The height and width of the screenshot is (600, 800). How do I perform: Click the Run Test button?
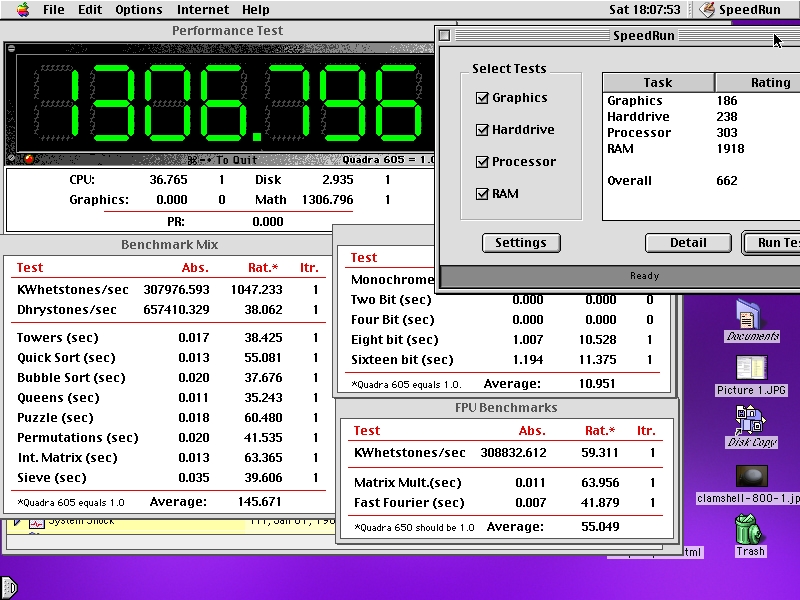(771, 243)
